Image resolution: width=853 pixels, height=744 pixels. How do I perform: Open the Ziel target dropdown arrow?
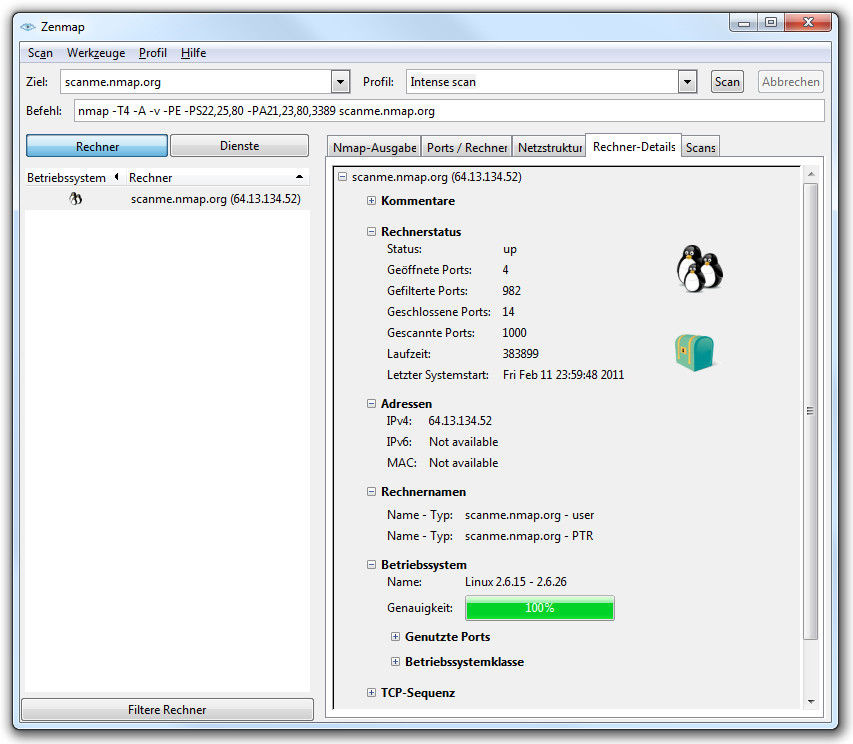click(x=340, y=82)
